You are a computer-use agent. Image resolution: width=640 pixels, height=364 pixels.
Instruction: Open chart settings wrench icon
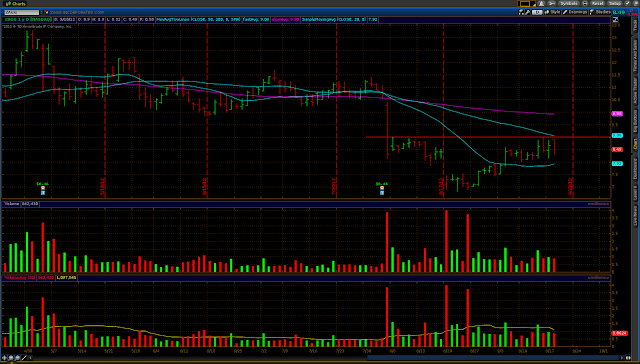(x=527, y=12)
